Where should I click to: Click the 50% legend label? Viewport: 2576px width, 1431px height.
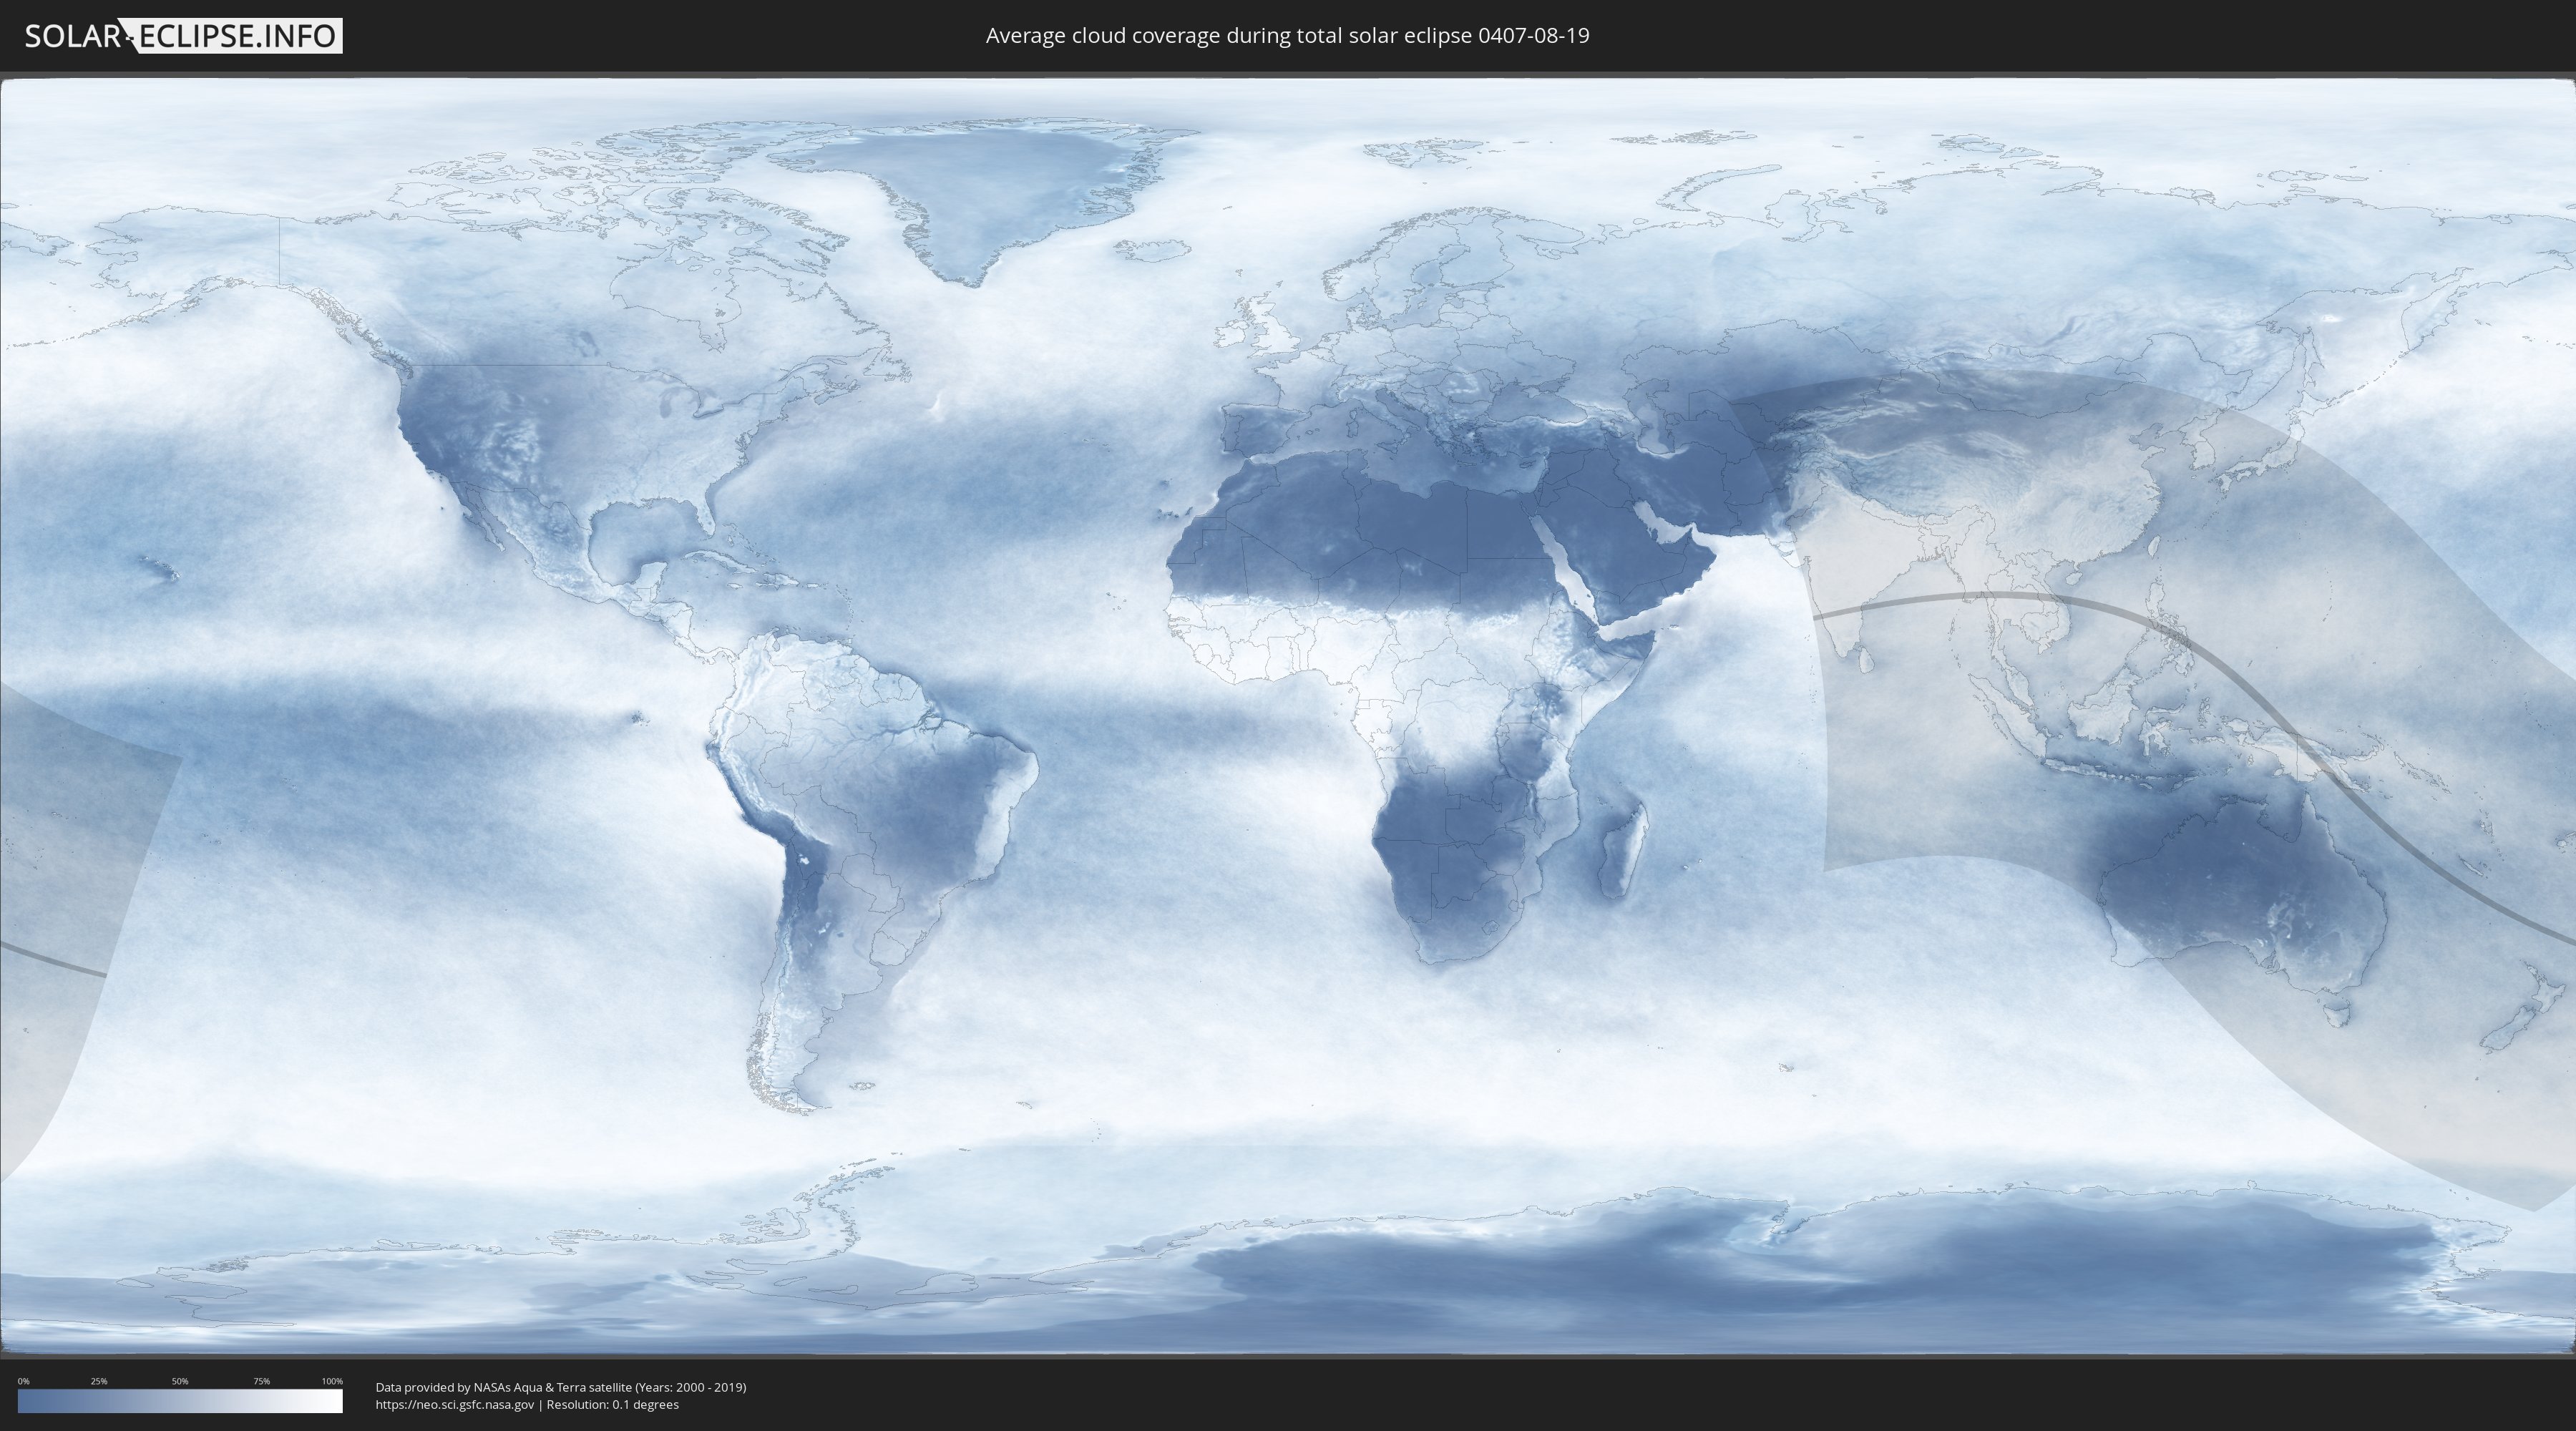[x=180, y=1381]
